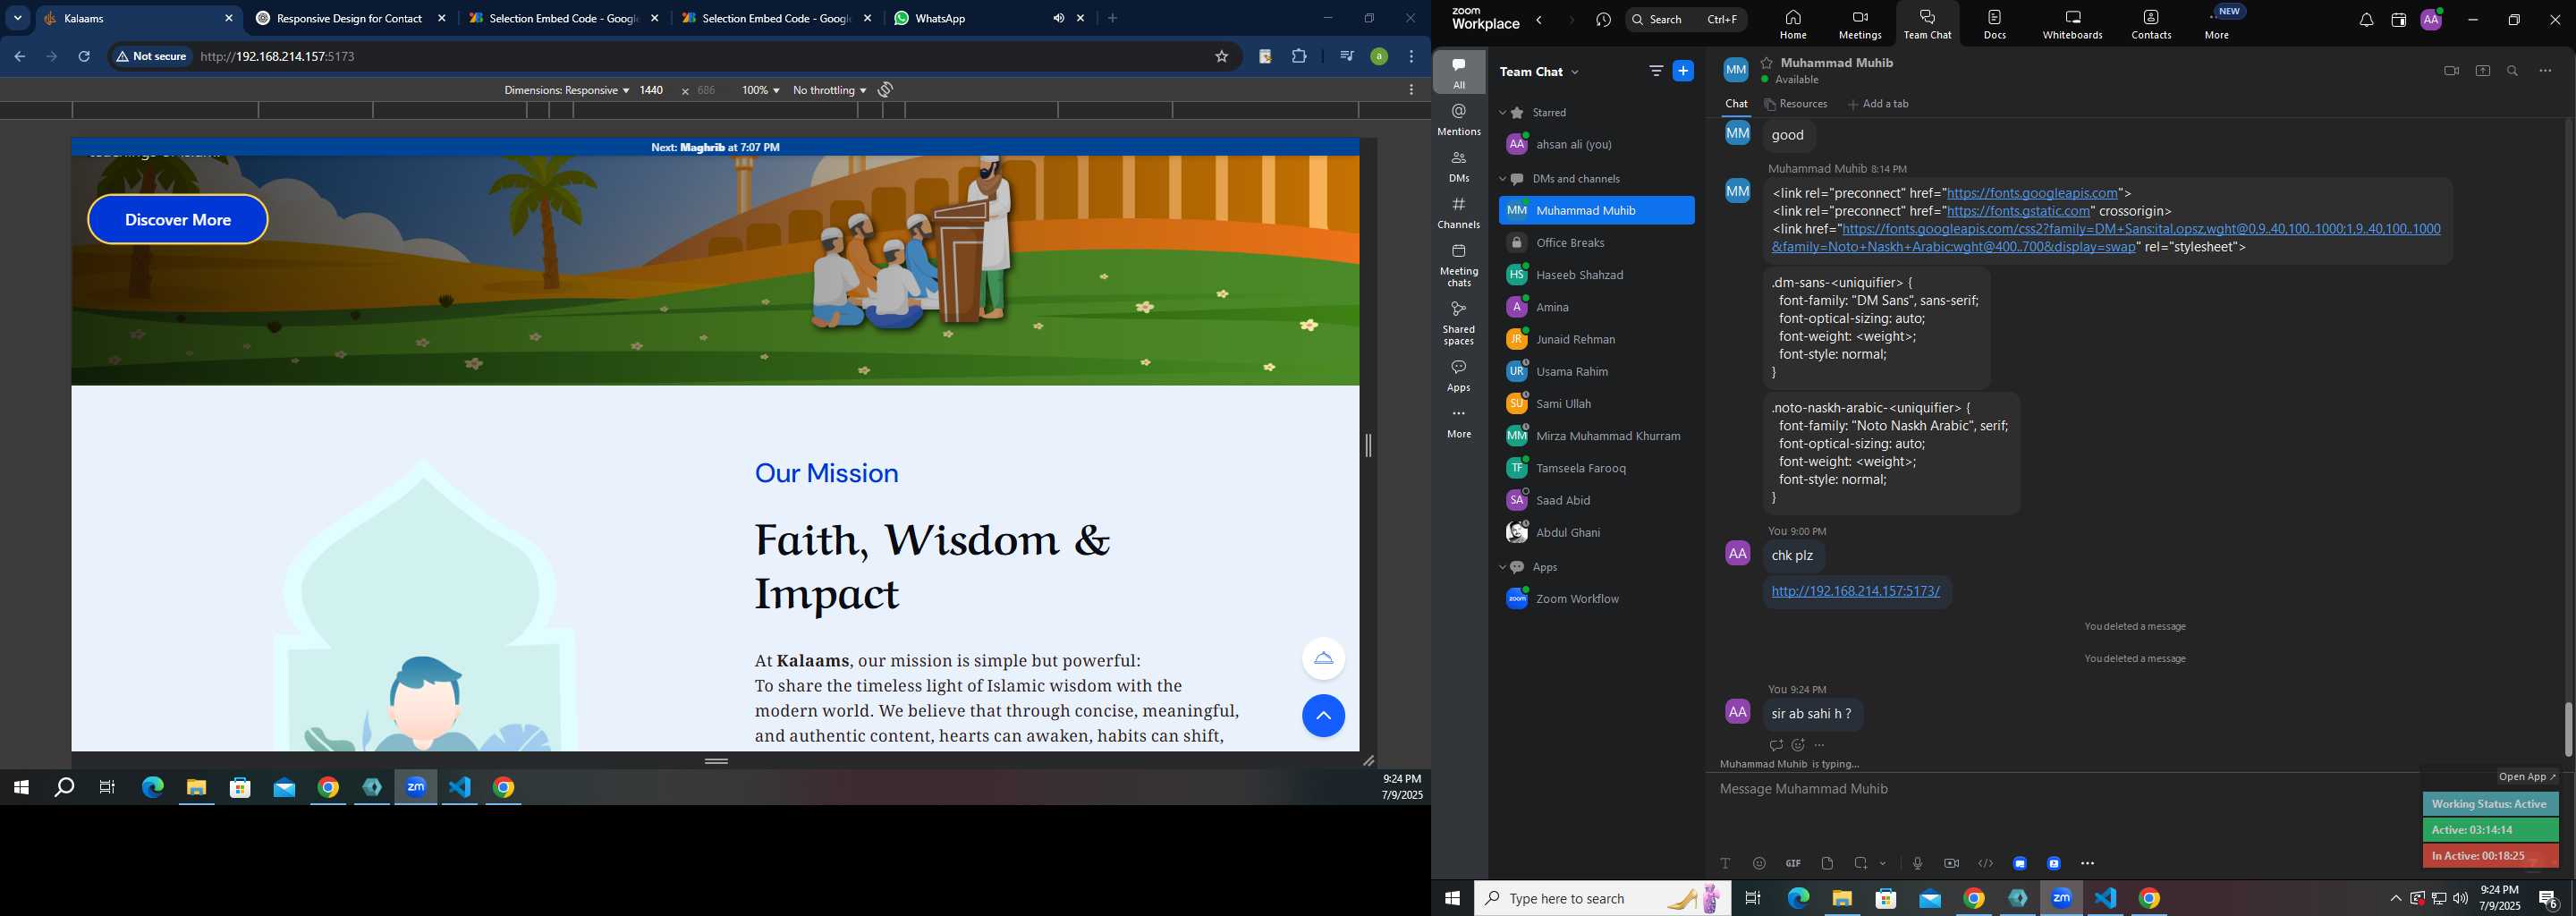Open Microsoft Edge from the right-hand taskbar
Viewport: 2576px width, 916px height.
[x=1798, y=898]
